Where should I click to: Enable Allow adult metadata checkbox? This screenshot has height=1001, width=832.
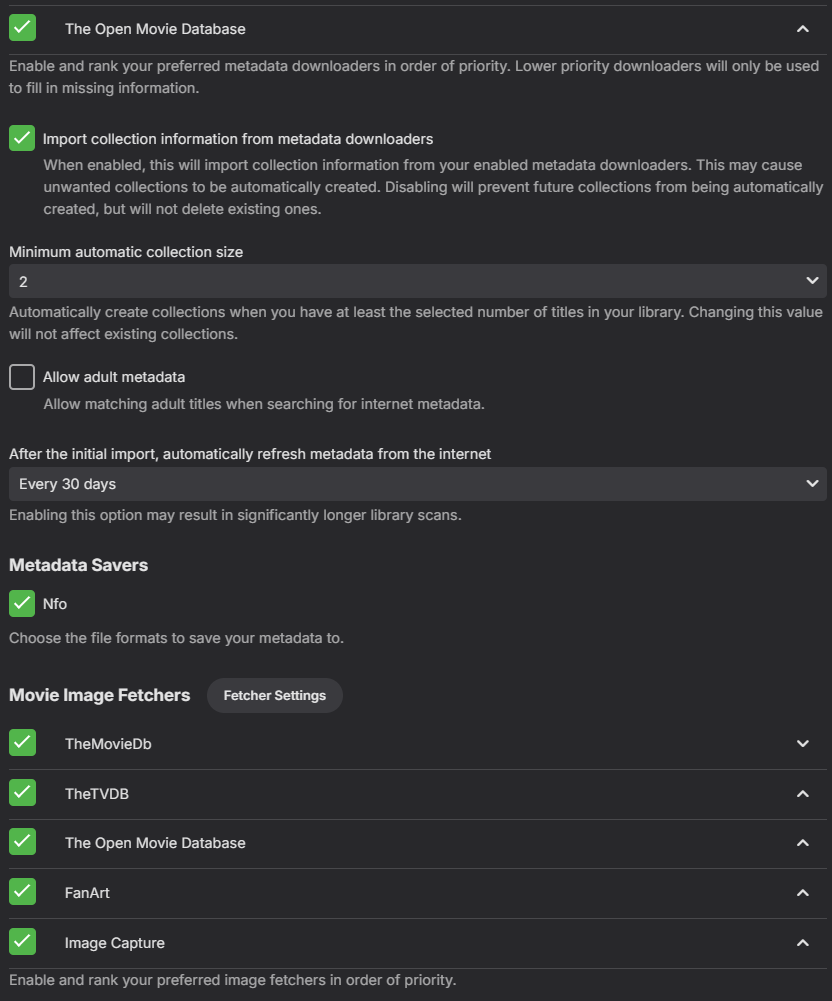(22, 377)
